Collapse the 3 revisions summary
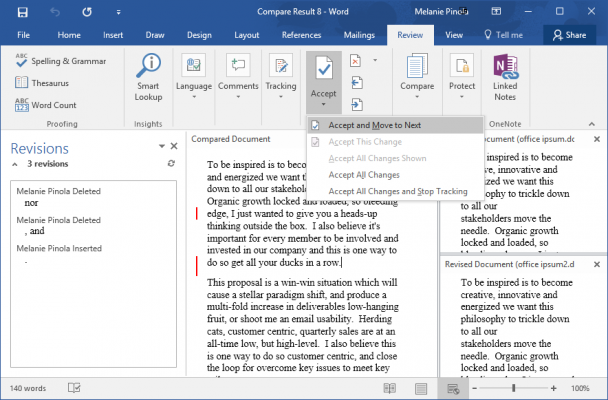Viewport: 608px width, 400px height. 15,164
